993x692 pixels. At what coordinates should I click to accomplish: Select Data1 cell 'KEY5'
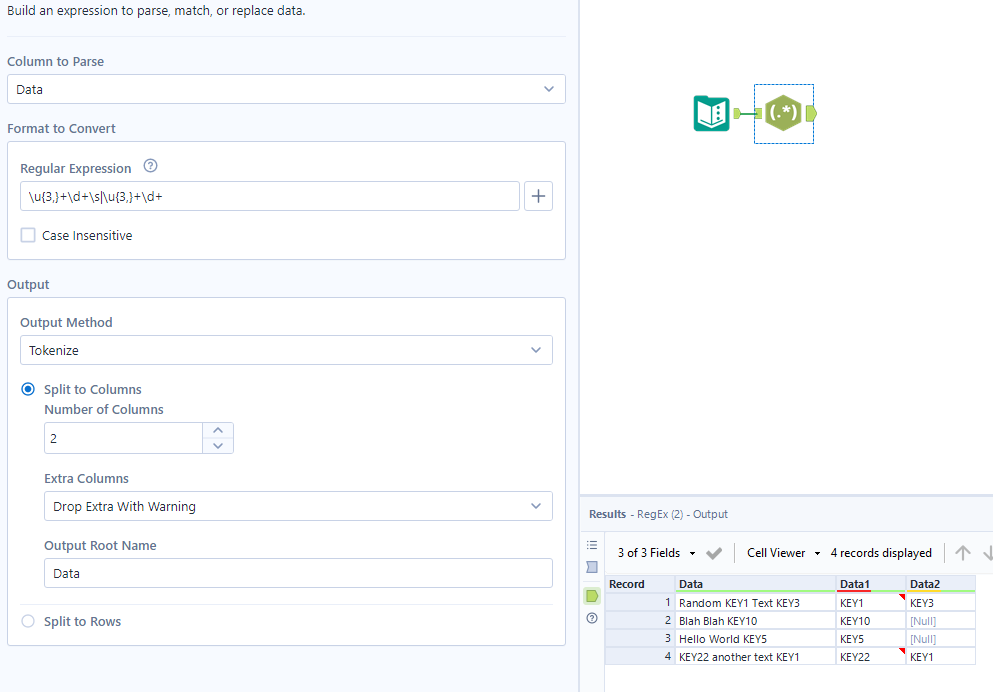[871, 639]
